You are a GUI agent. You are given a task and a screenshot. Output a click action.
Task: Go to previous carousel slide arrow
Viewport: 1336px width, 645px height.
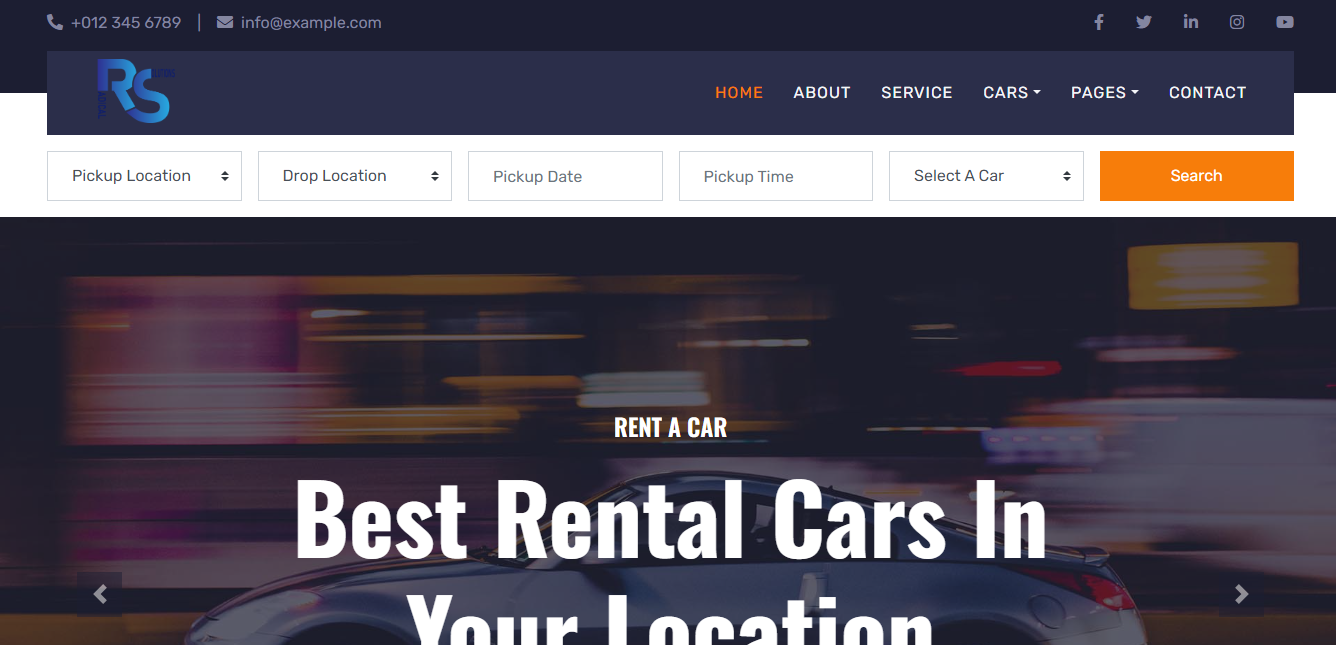point(100,594)
